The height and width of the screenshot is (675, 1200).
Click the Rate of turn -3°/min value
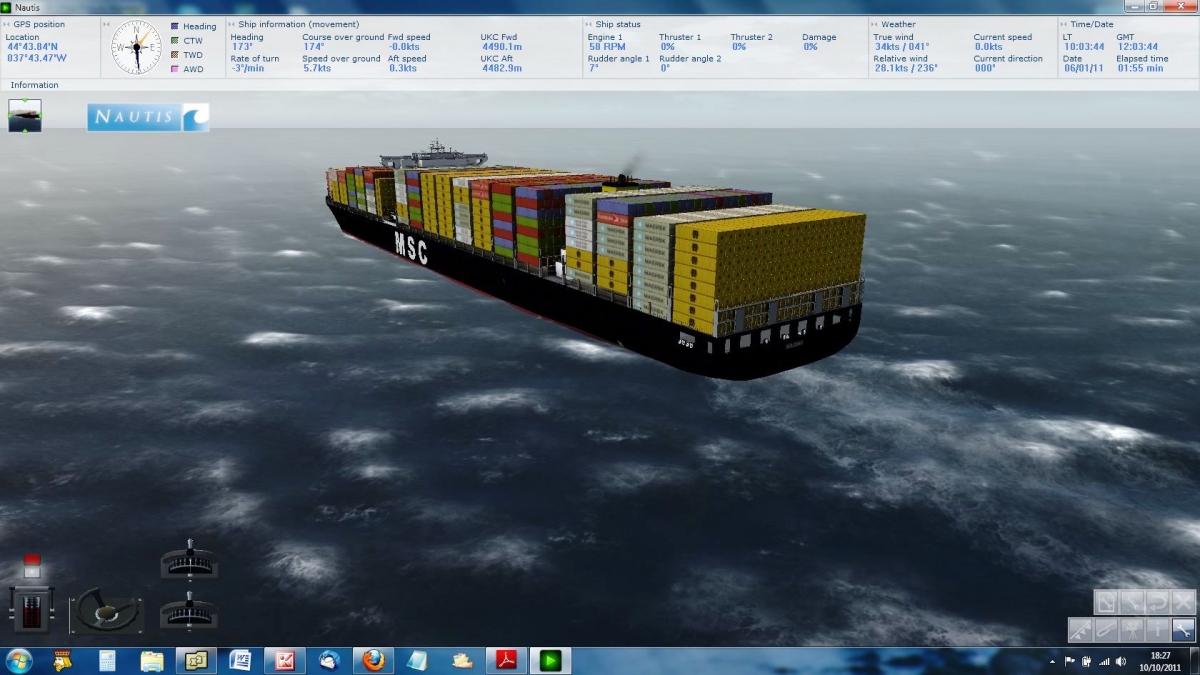pyautogui.click(x=247, y=68)
